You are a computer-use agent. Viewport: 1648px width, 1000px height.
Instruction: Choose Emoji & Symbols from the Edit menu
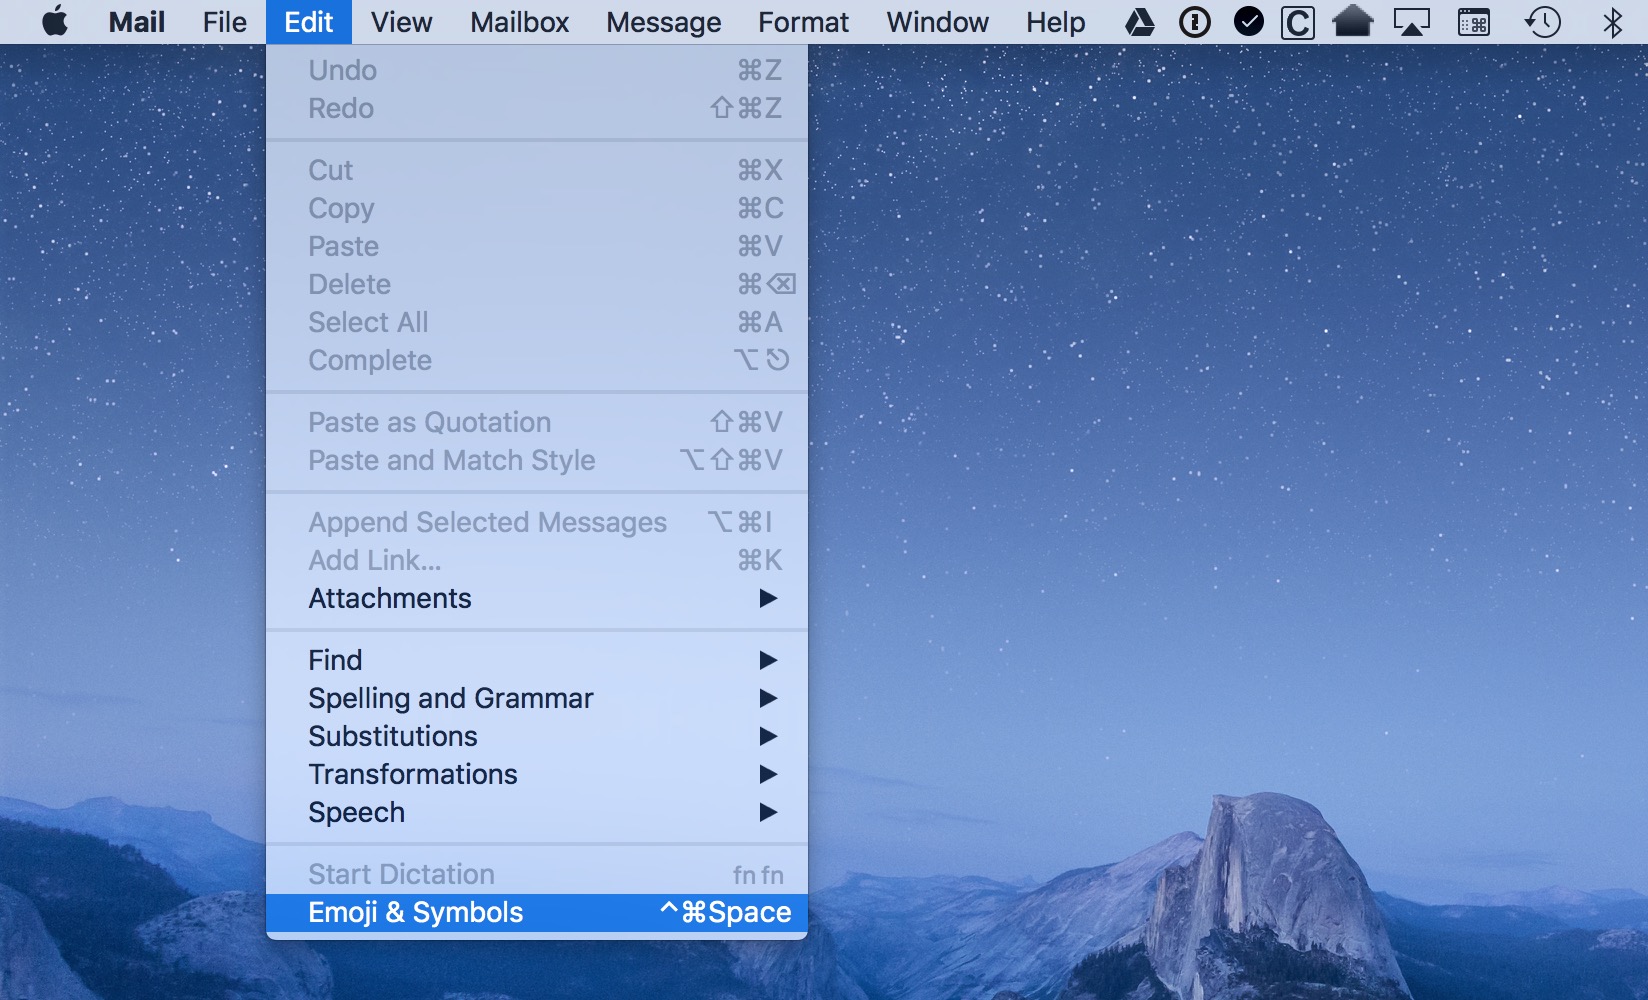click(x=537, y=912)
